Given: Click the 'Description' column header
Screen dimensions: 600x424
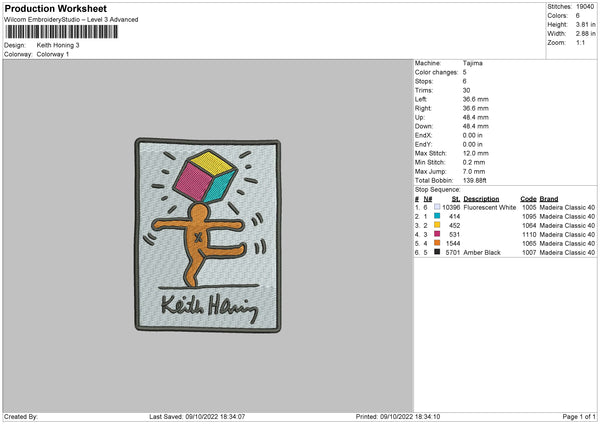Looking at the screenshot, I should tap(481, 199).
